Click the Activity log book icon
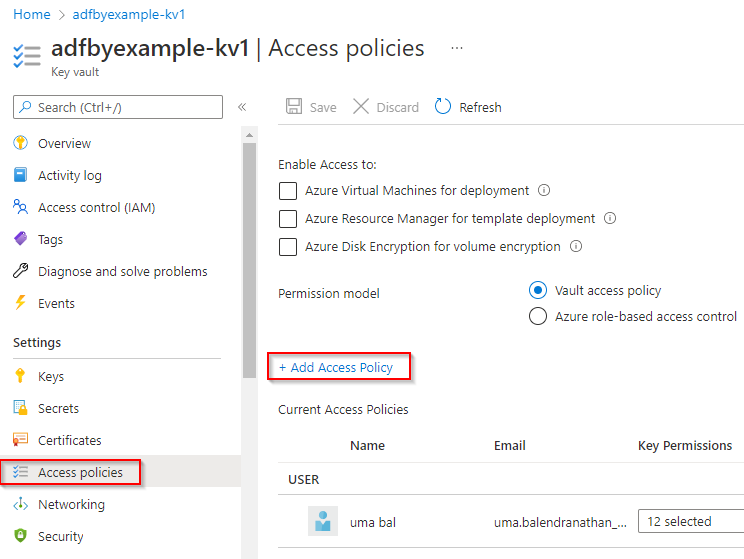The height and width of the screenshot is (559, 744). pyautogui.click(x=20, y=175)
